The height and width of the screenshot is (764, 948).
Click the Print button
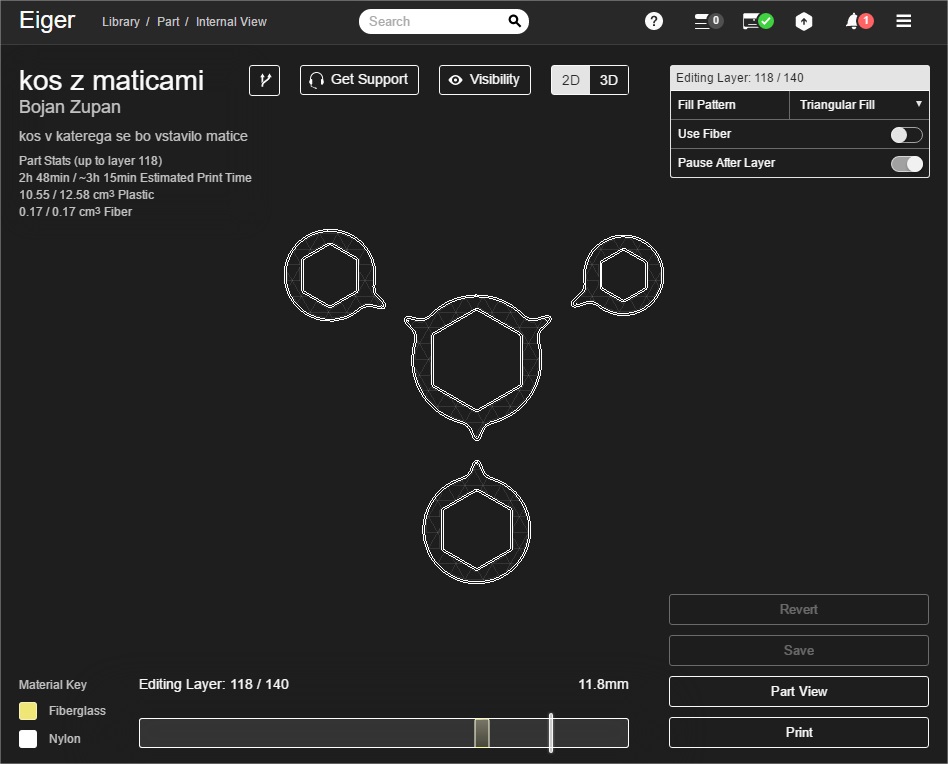(798, 732)
